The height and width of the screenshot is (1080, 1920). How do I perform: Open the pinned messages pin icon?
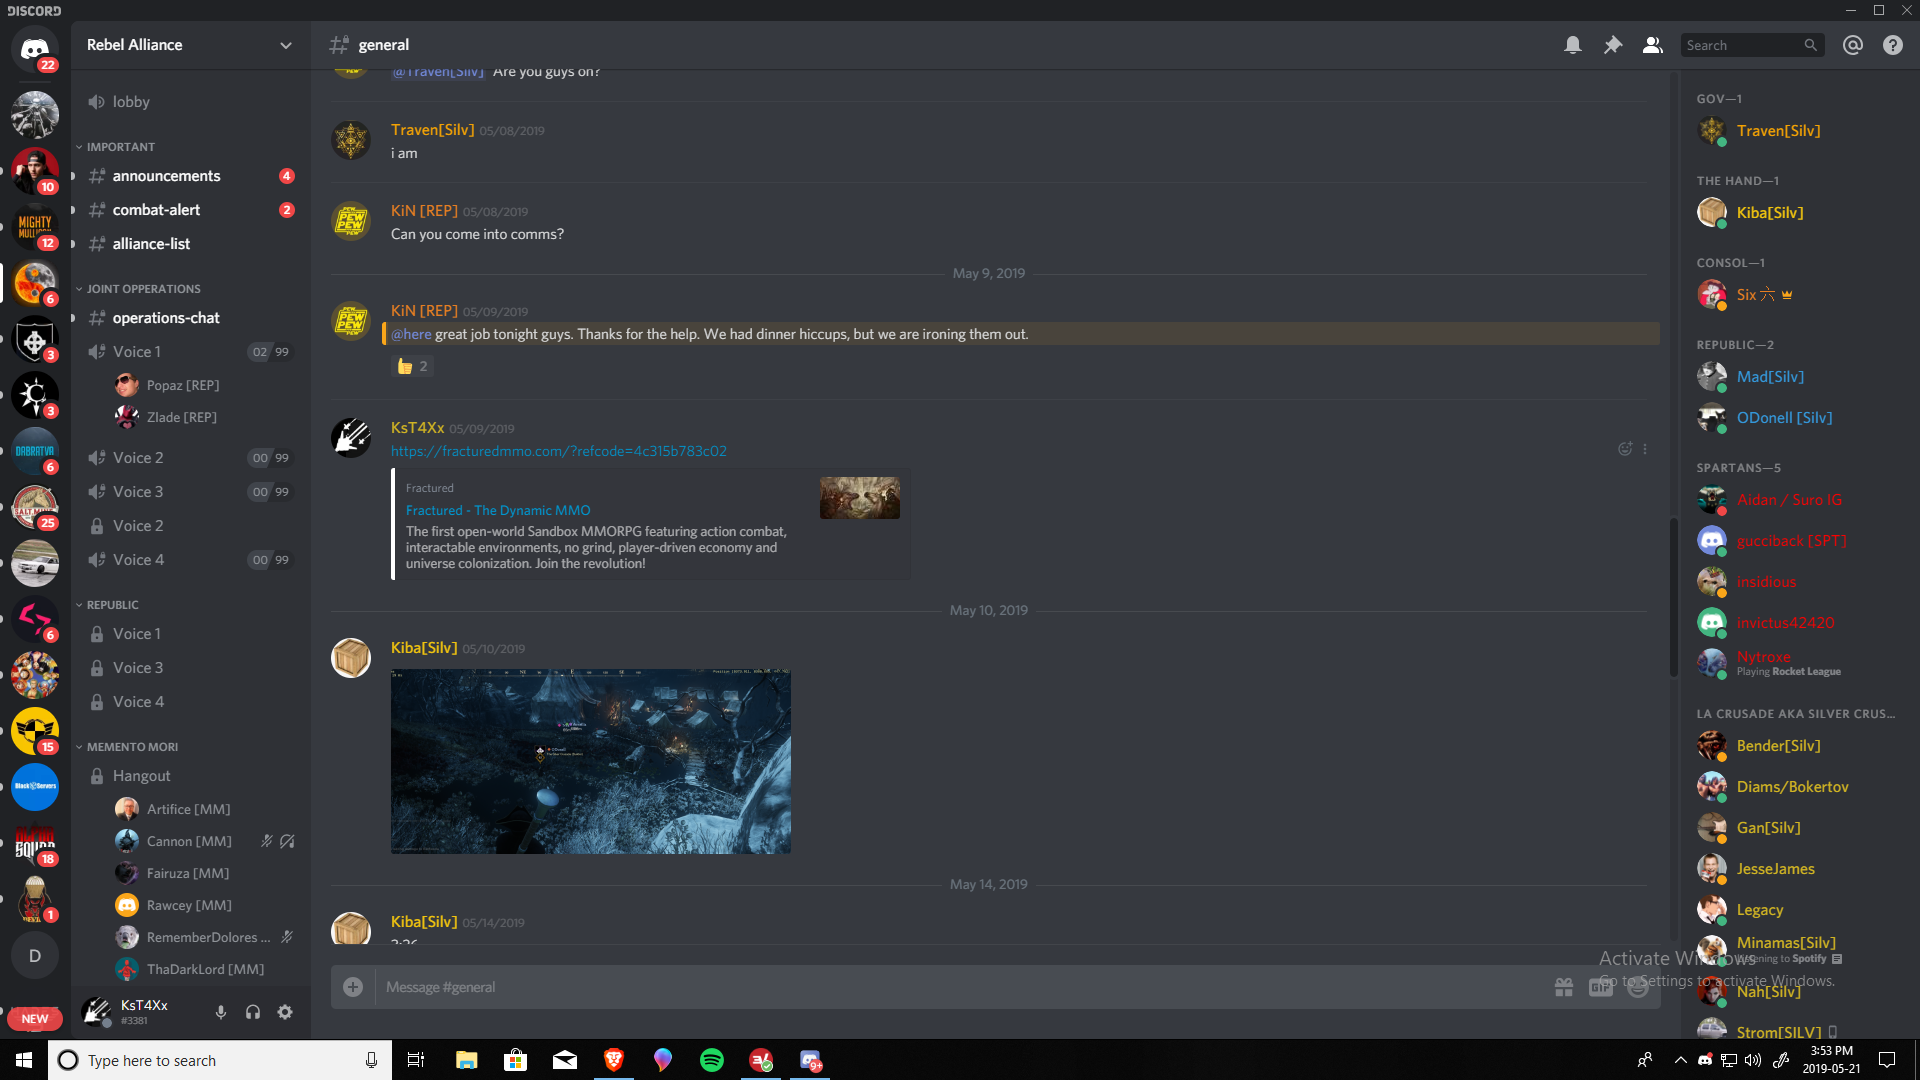1612,45
